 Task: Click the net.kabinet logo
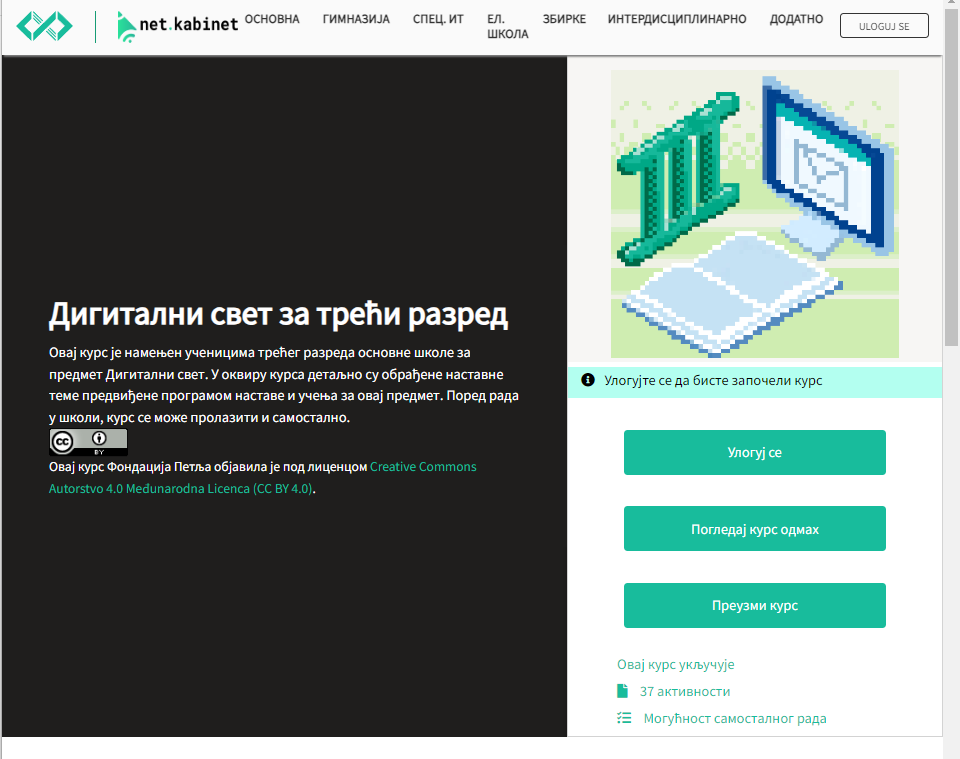pos(177,26)
